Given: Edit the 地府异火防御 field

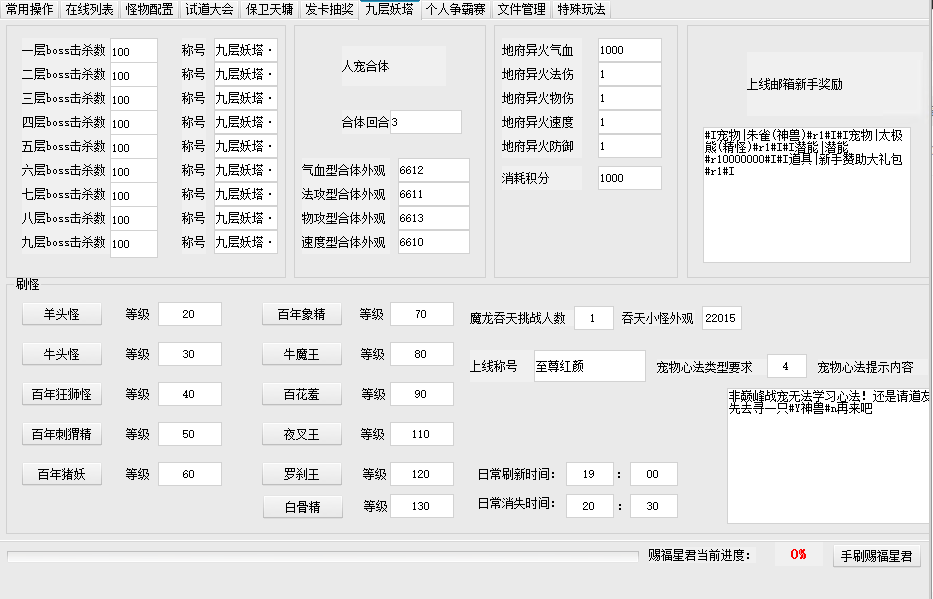Looking at the screenshot, I should click(x=630, y=146).
